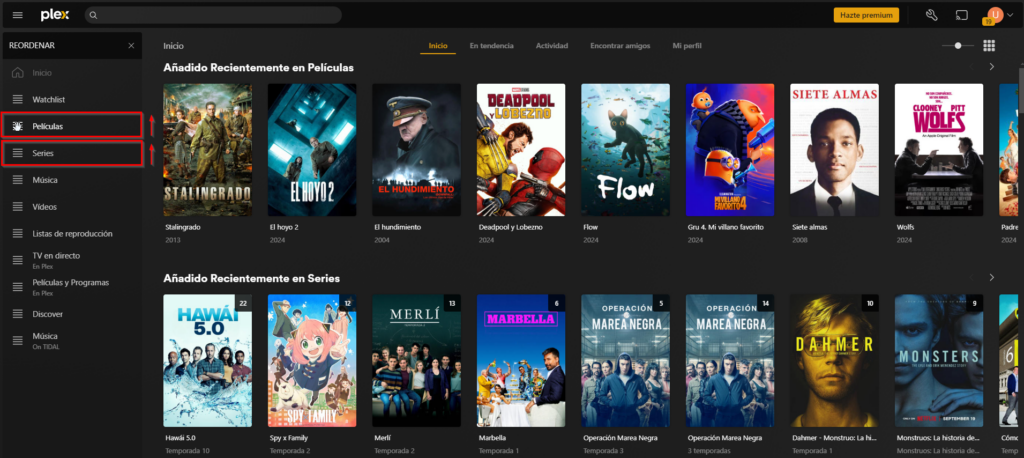Open the Stalingrado movie poster

208,150
